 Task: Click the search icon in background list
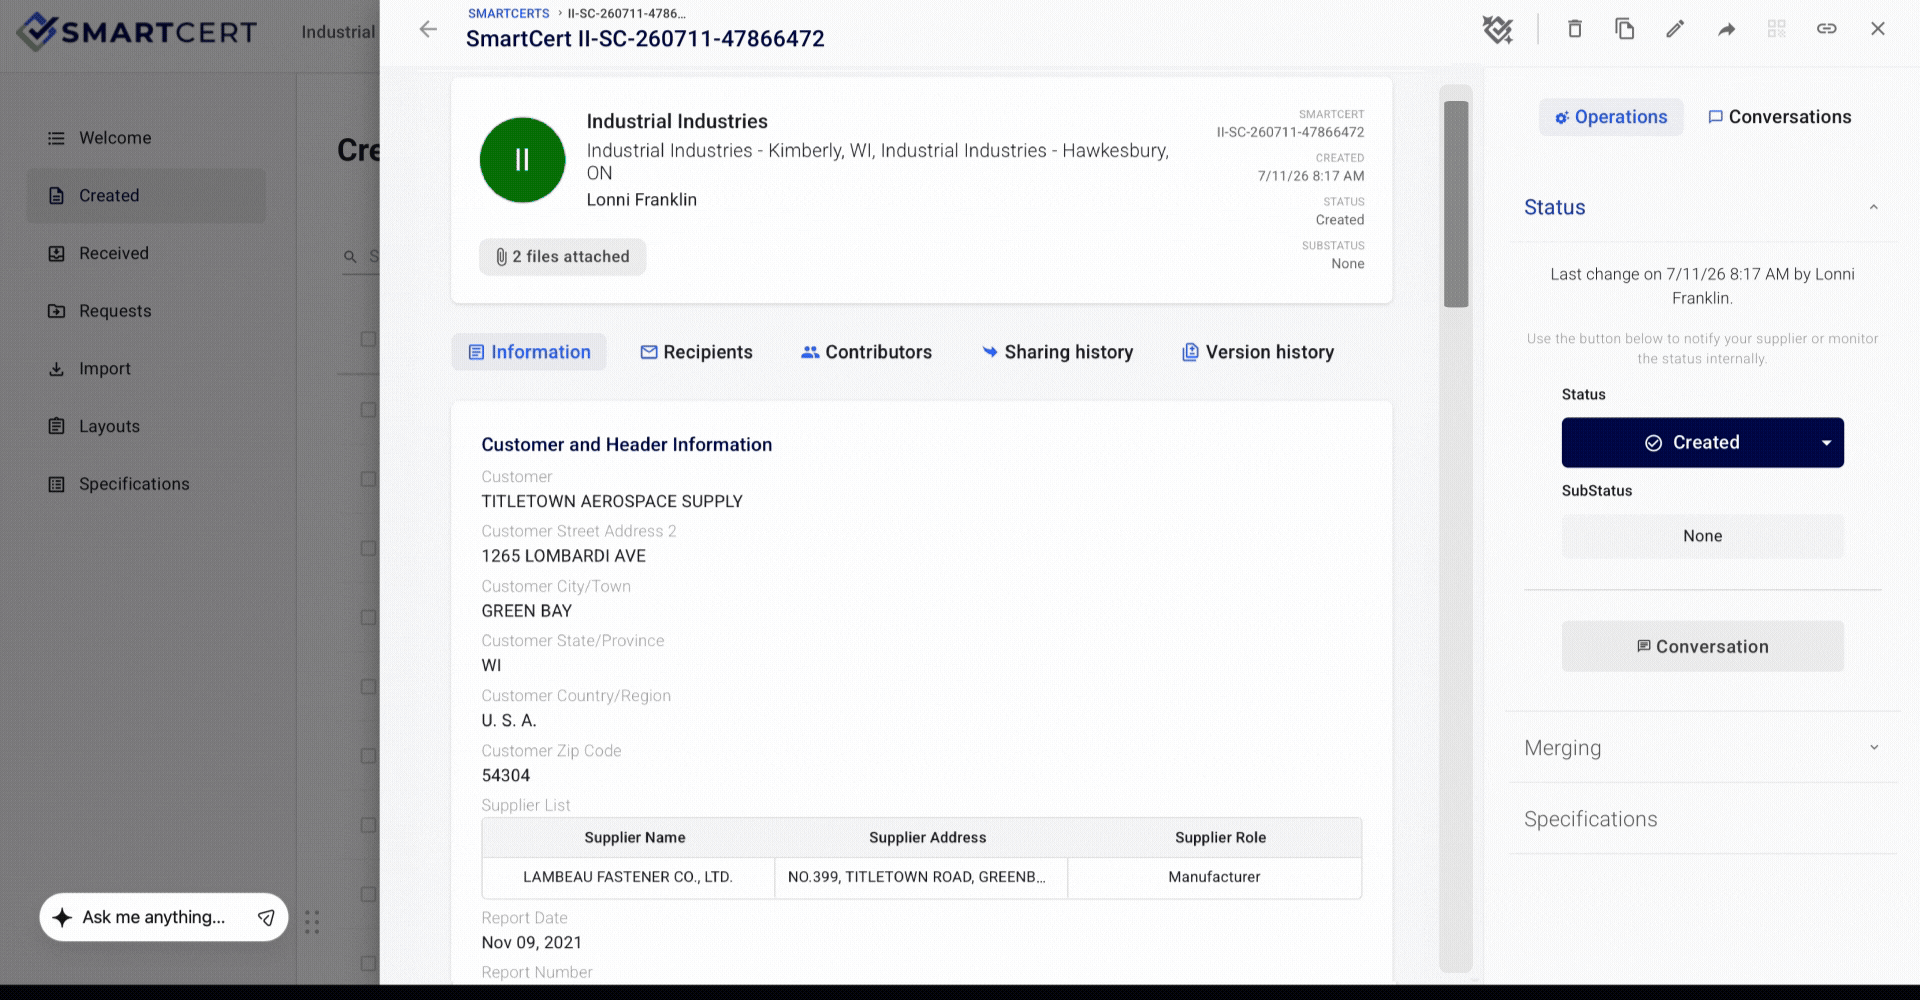[x=350, y=257]
